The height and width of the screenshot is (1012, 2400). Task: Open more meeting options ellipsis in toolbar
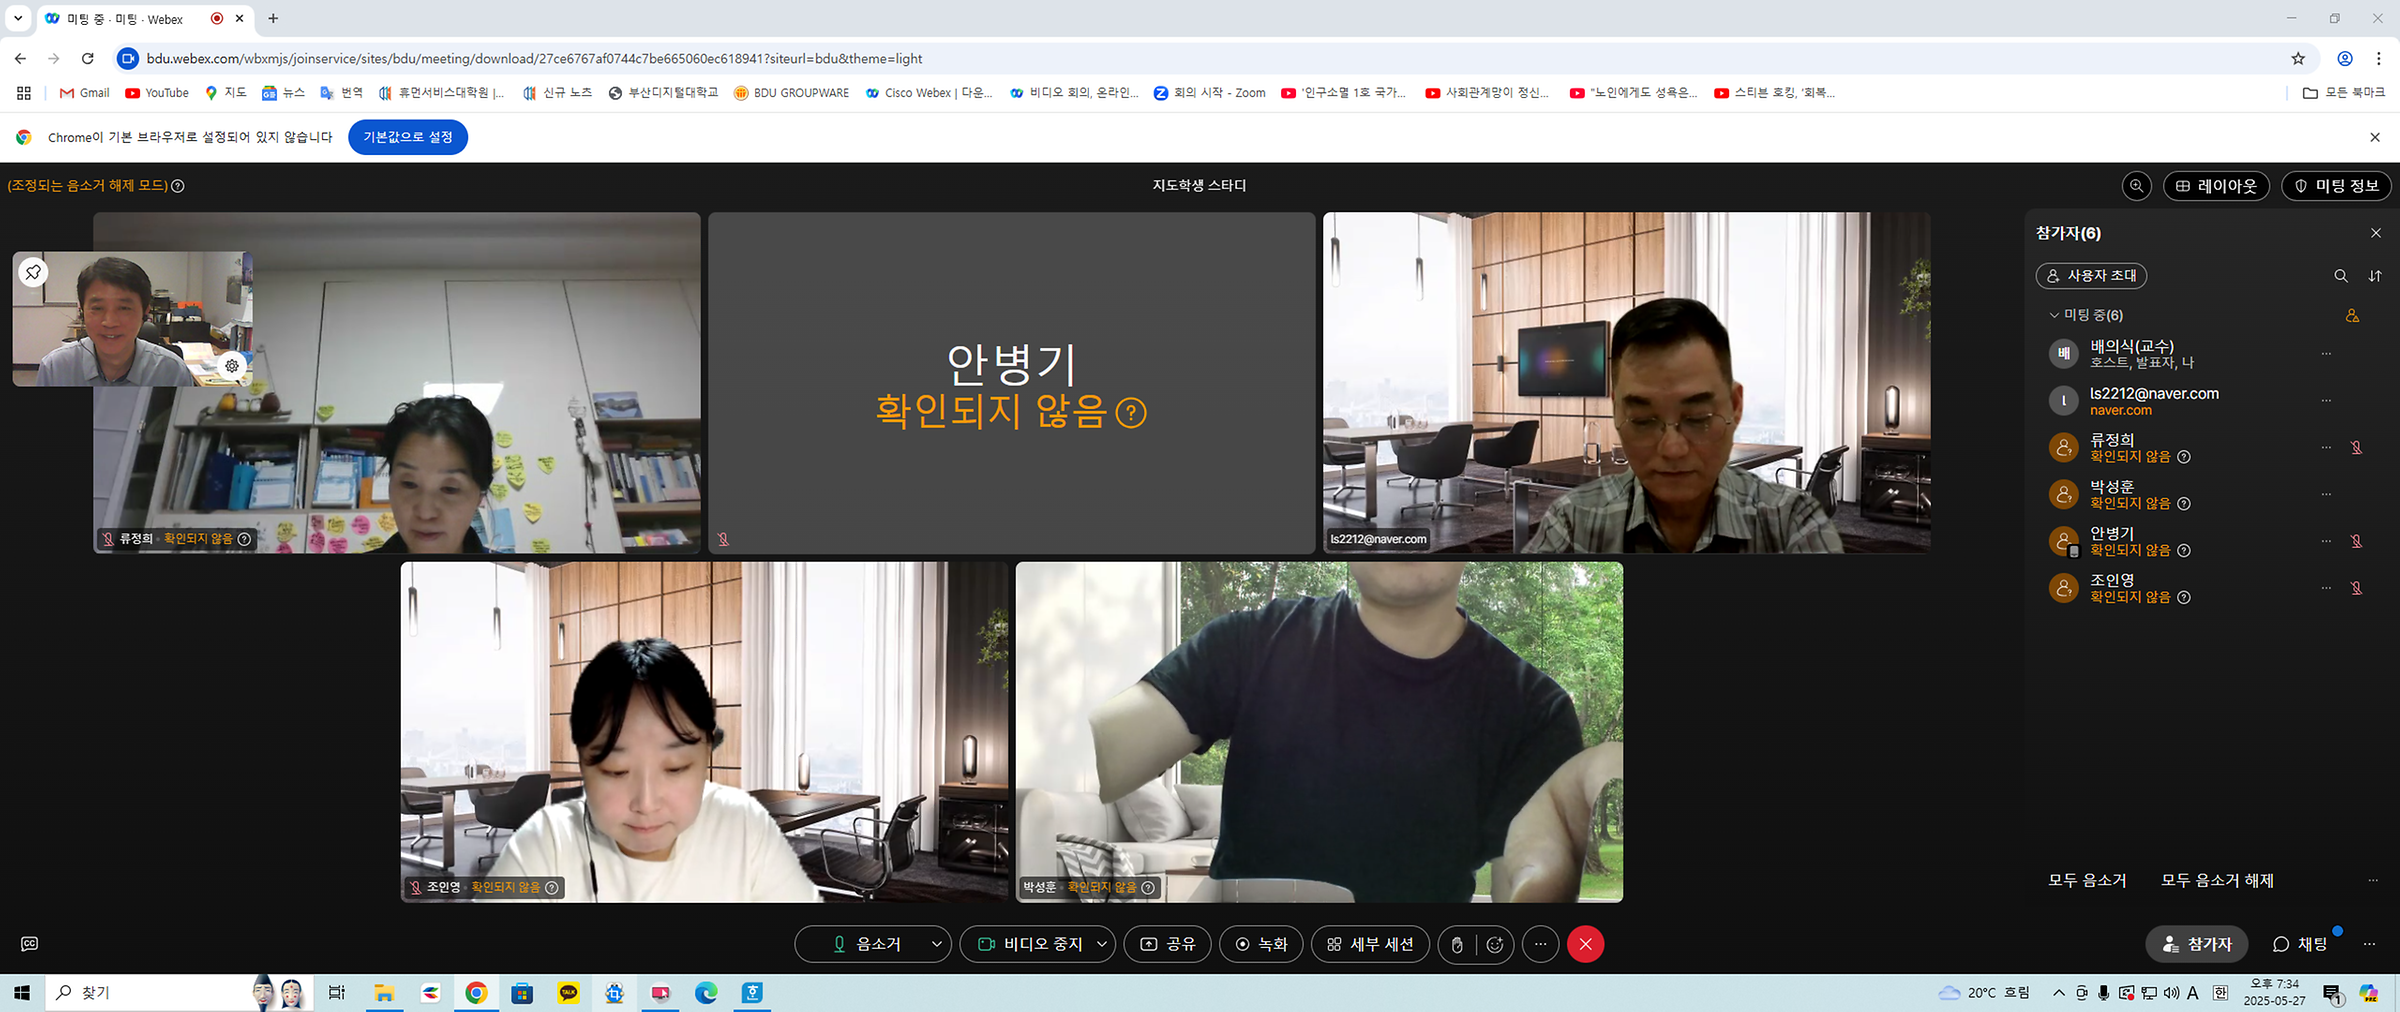(1540, 944)
